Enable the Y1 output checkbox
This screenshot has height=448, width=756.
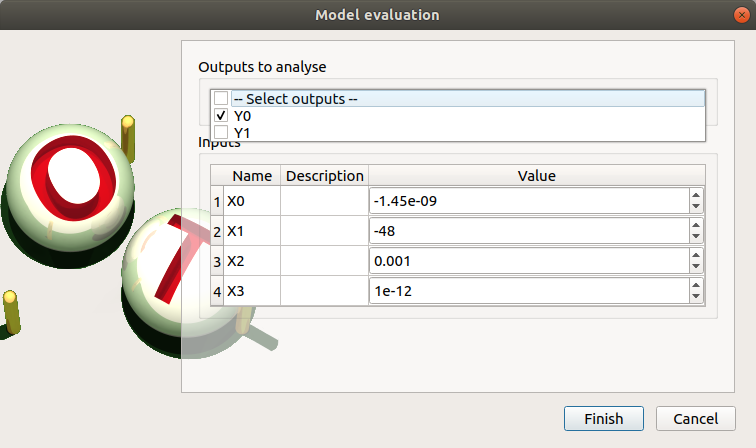point(221,131)
